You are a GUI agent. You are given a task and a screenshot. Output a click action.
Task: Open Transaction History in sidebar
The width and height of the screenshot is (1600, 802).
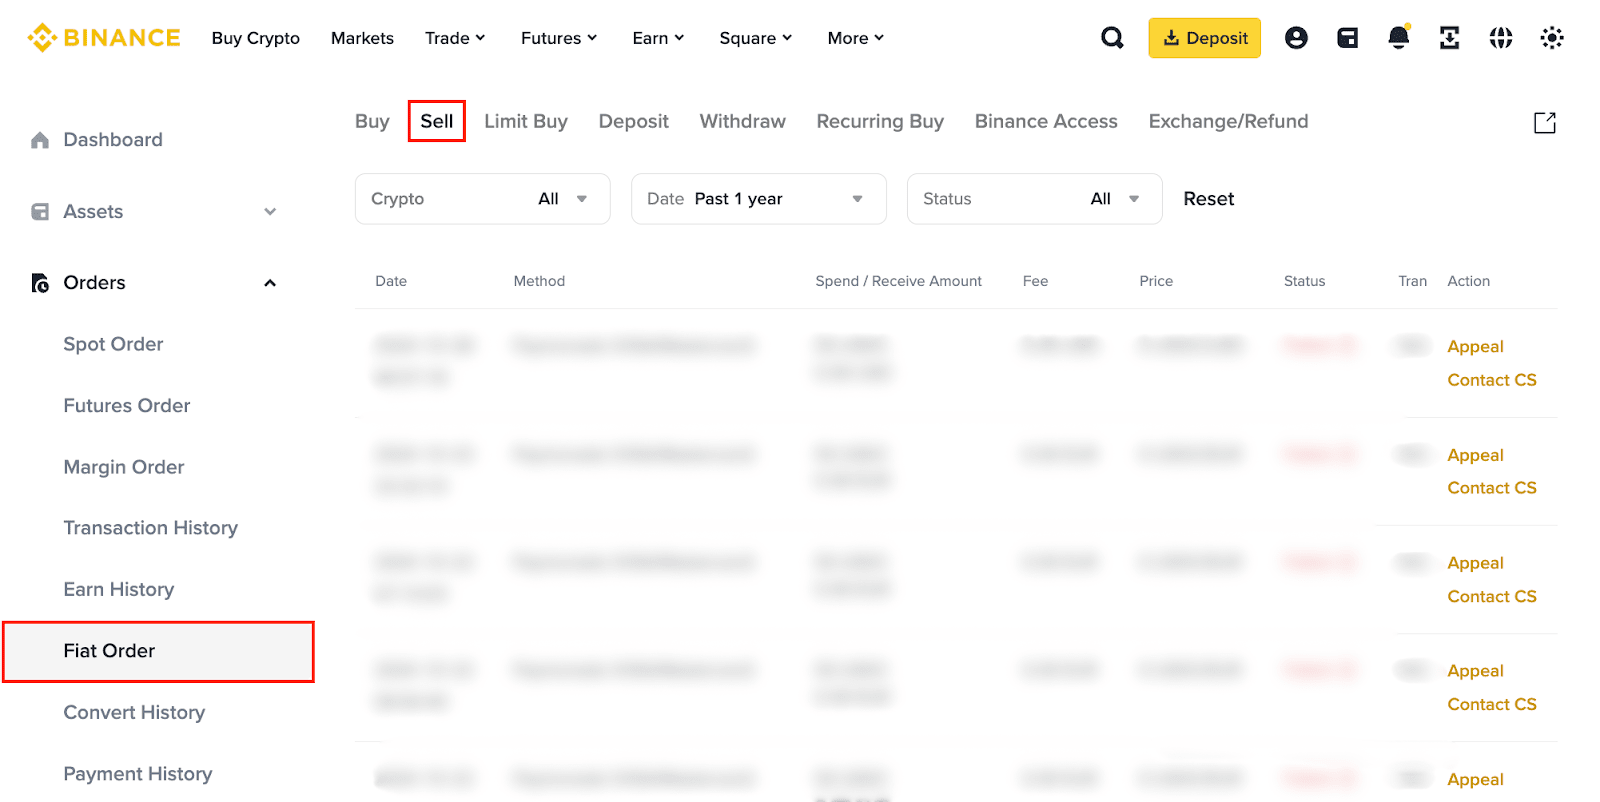click(x=151, y=528)
